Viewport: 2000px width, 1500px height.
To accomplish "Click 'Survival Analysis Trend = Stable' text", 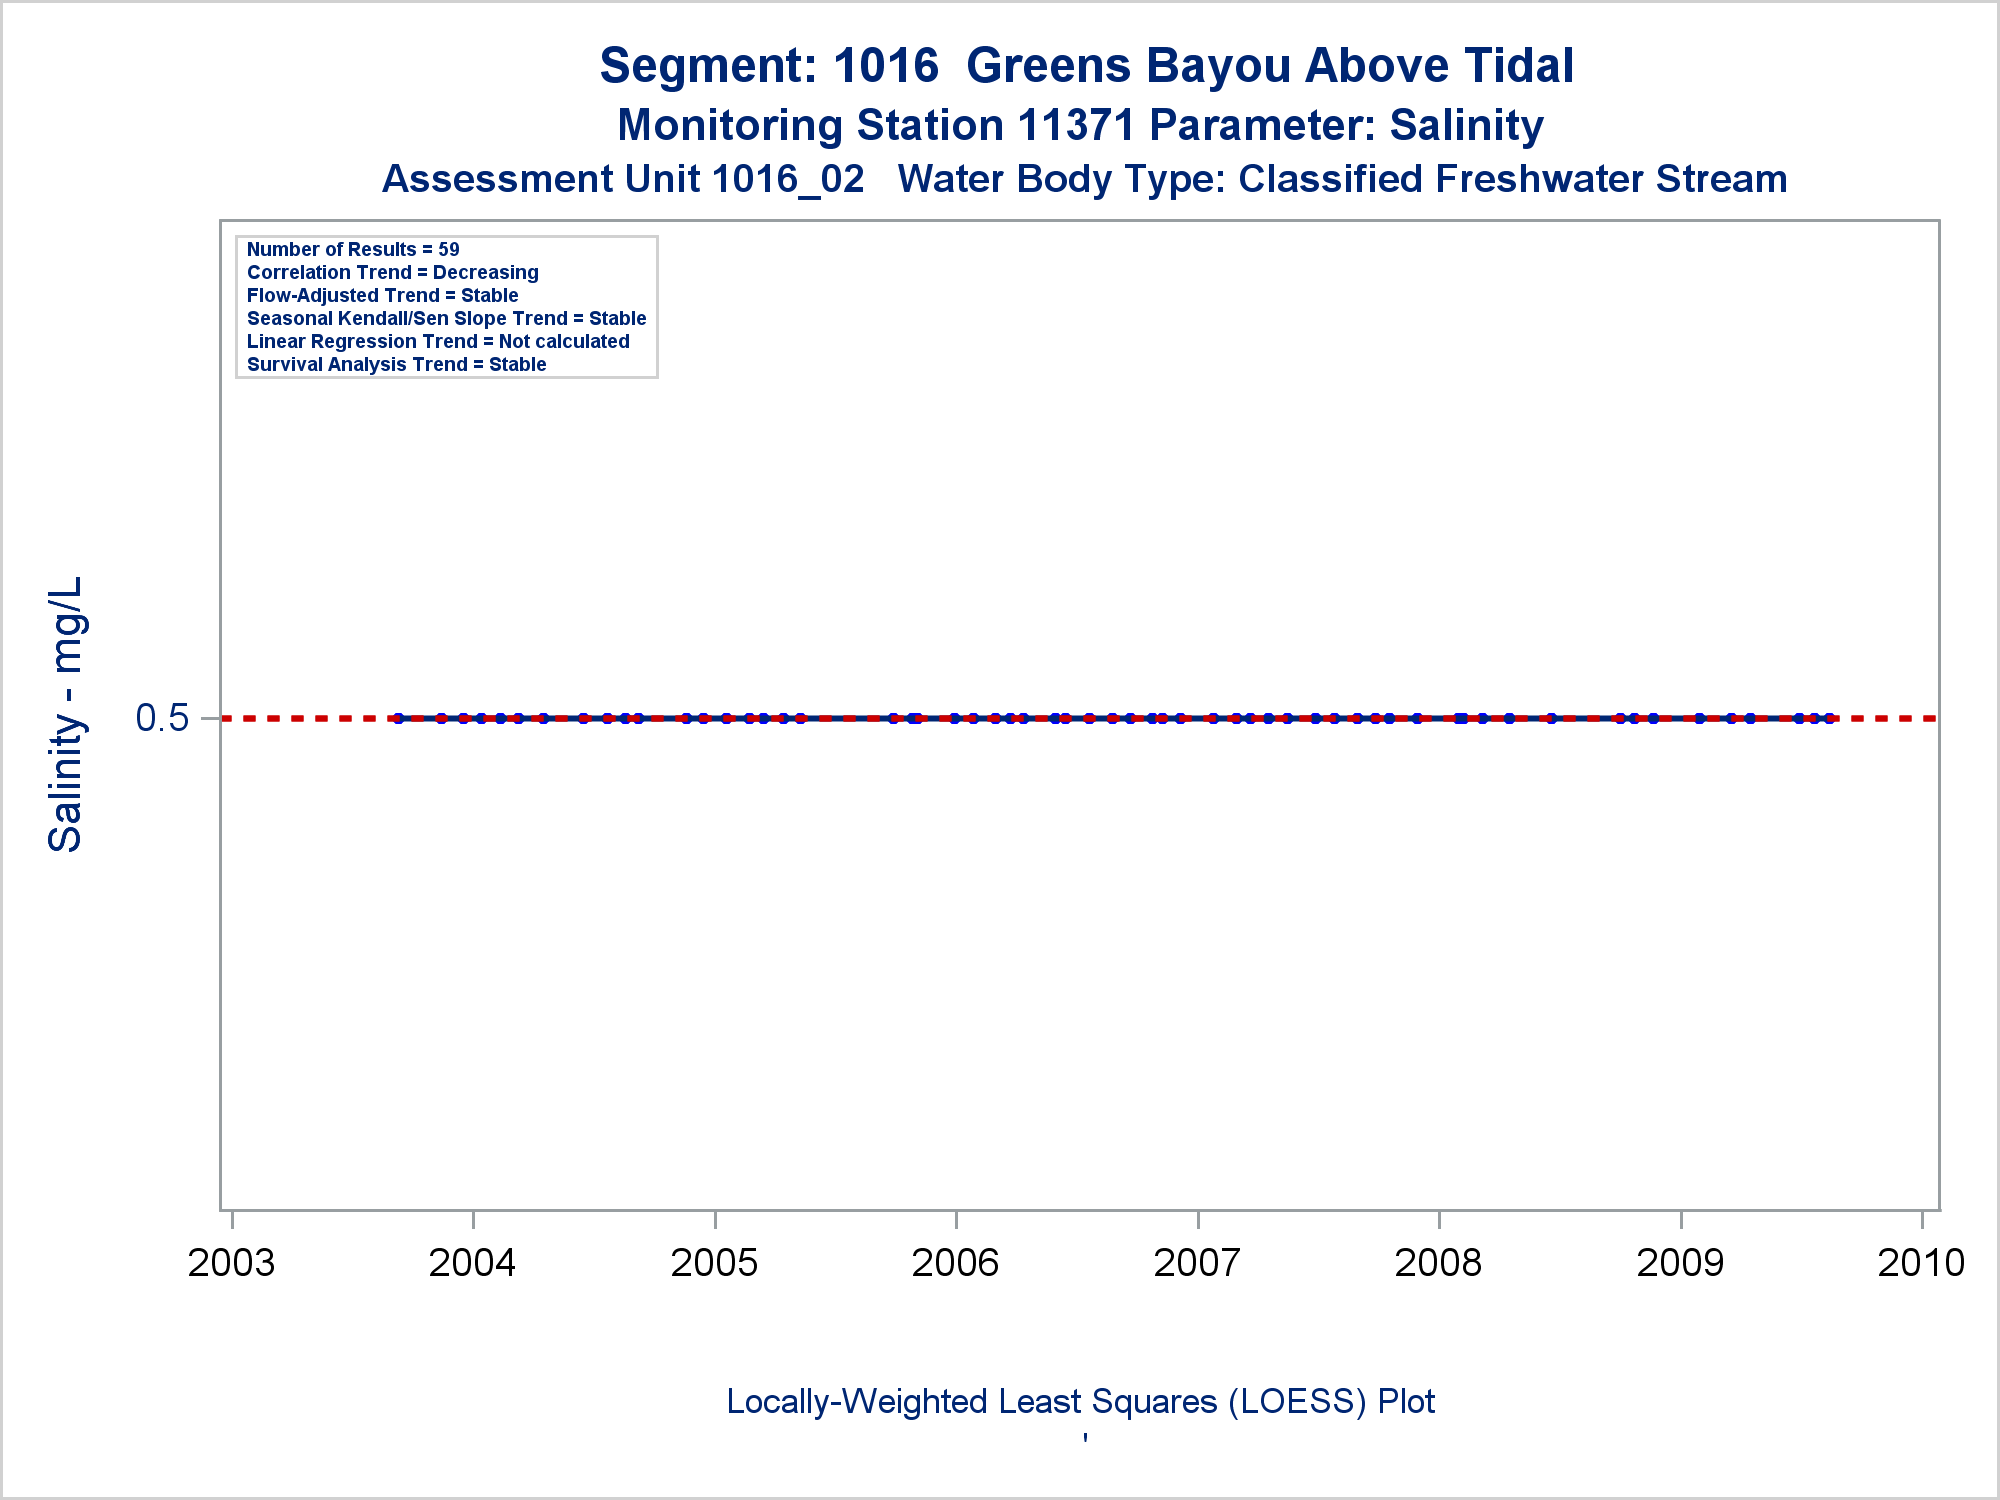I will (x=396, y=365).
